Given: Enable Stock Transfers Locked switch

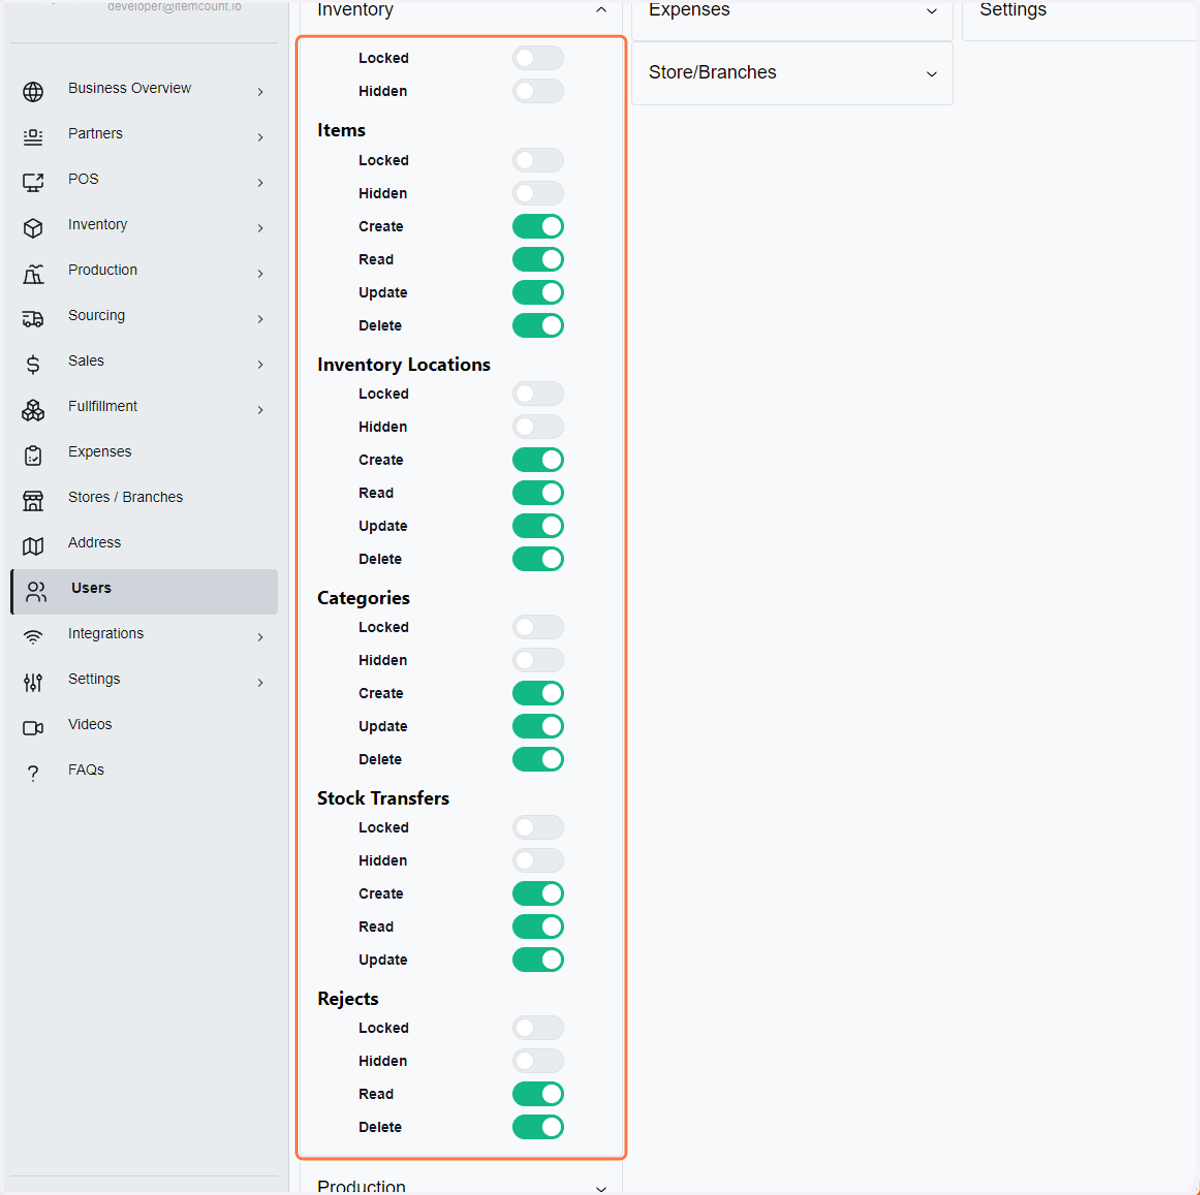Looking at the screenshot, I should point(538,827).
